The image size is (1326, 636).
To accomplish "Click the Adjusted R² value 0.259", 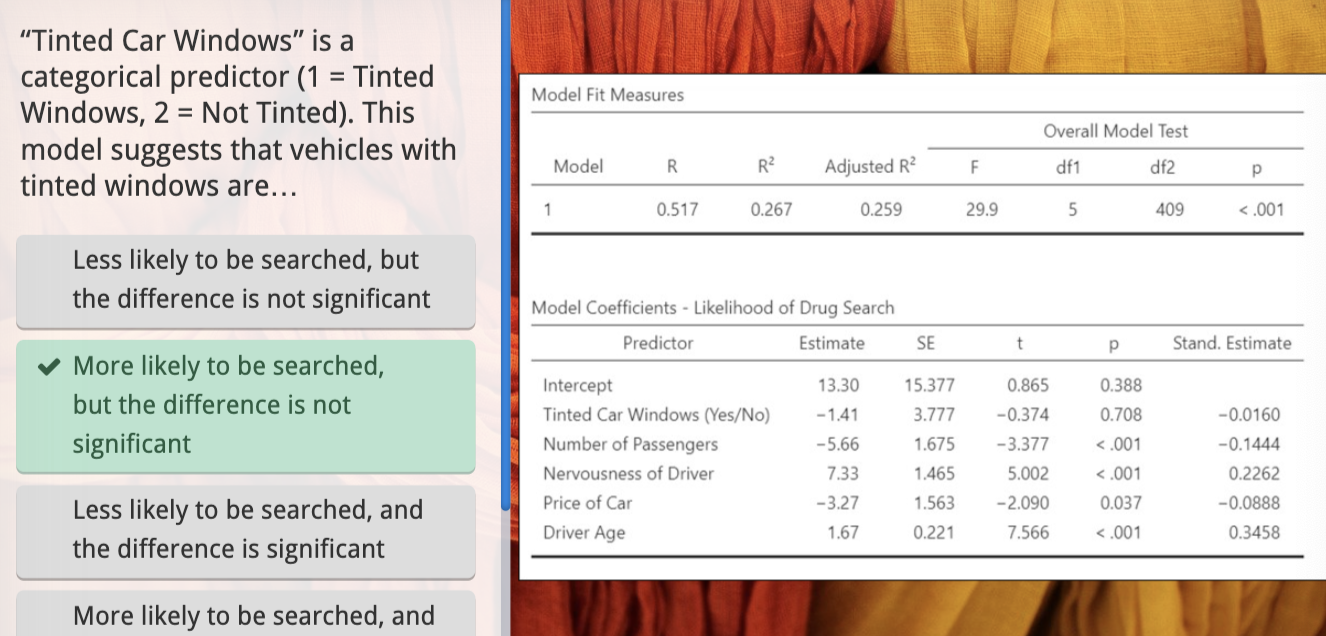I will coord(880,209).
